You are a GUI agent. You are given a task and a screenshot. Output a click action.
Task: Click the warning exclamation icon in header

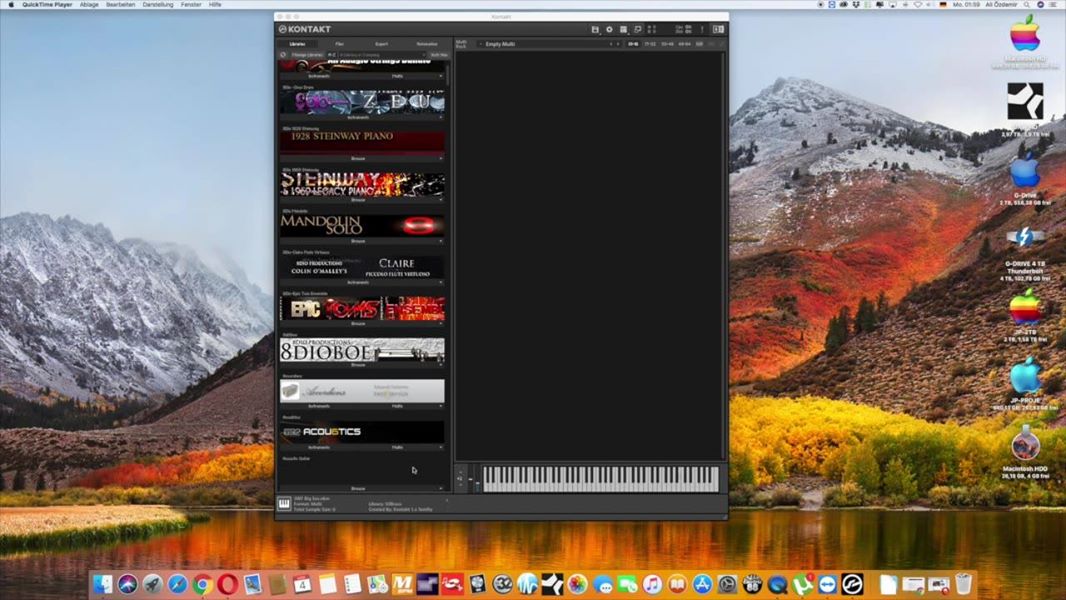(x=702, y=29)
